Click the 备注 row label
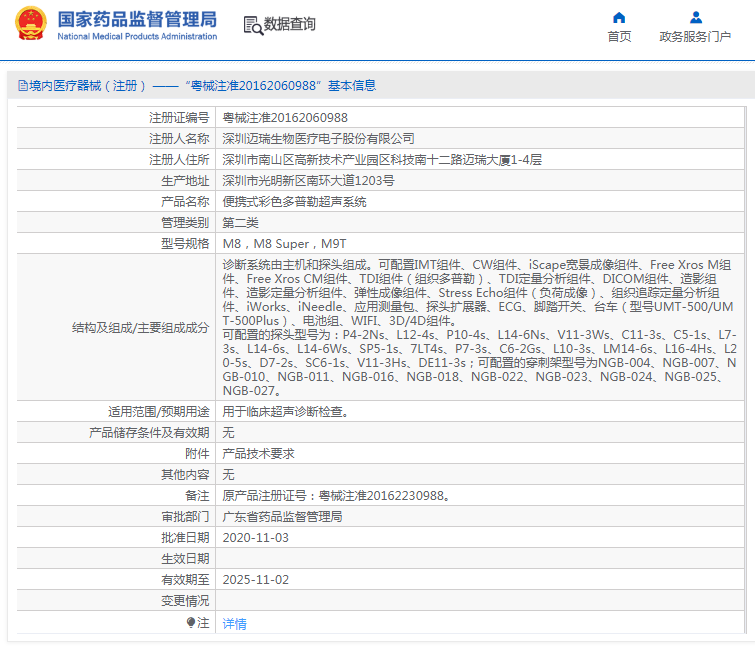This screenshot has width=755, height=647. 197,496
